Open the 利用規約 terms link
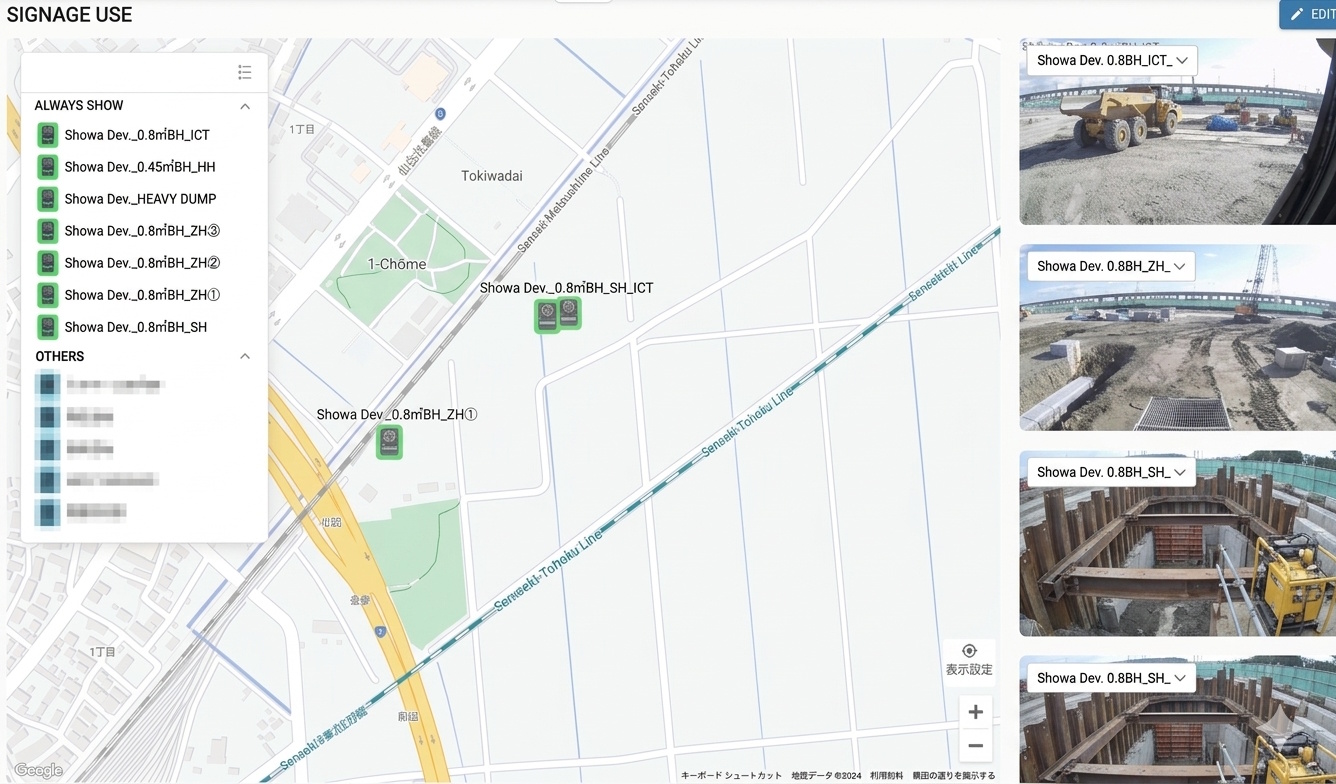 (886, 776)
